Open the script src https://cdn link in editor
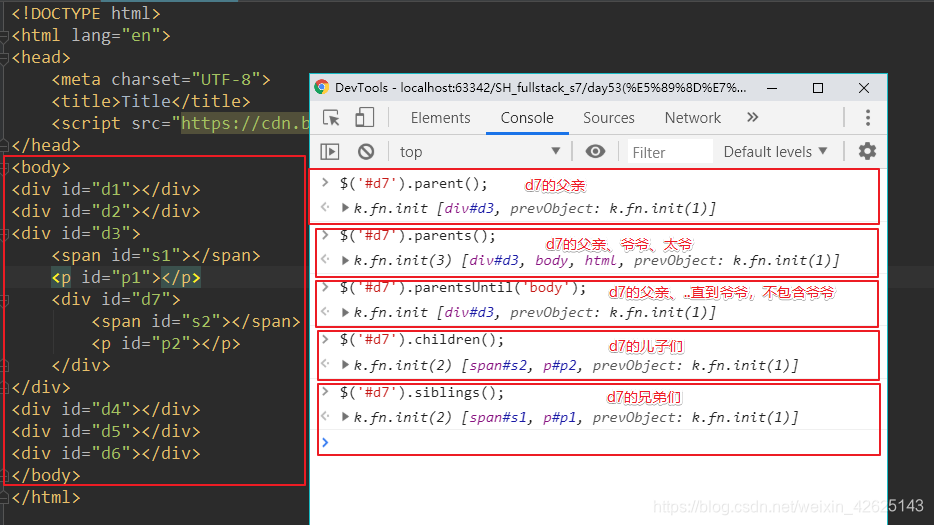The width and height of the screenshot is (934, 525). (x=245, y=123)
